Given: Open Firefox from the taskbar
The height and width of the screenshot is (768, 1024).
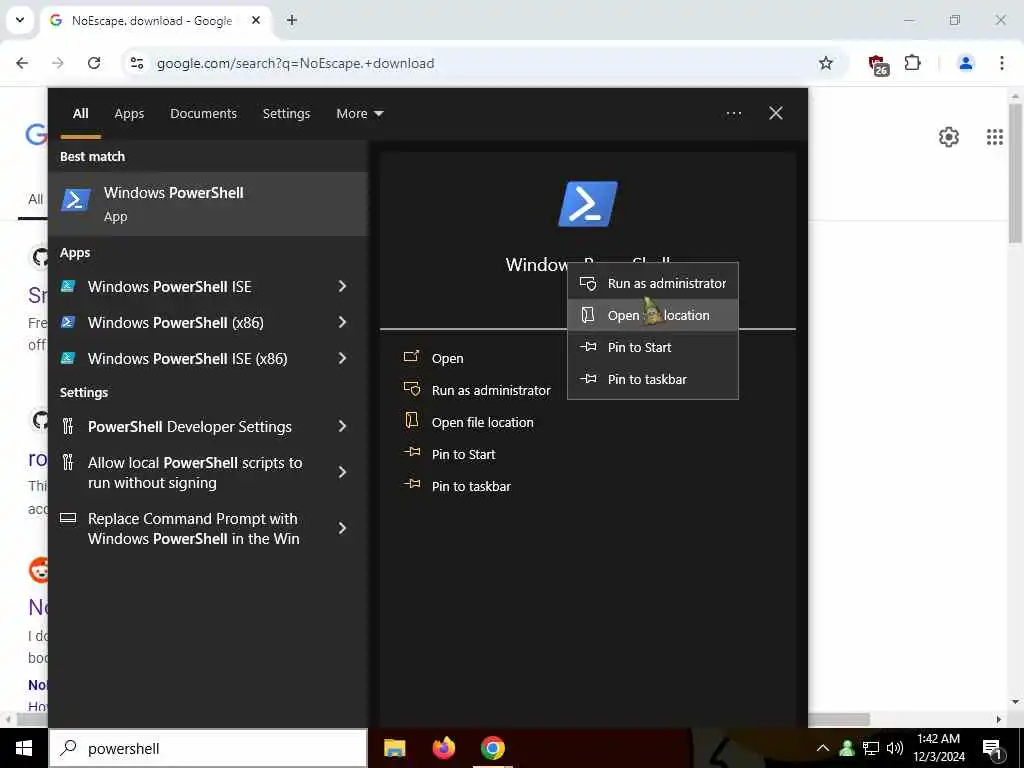Looking at the screenshot, I should 443,748.
